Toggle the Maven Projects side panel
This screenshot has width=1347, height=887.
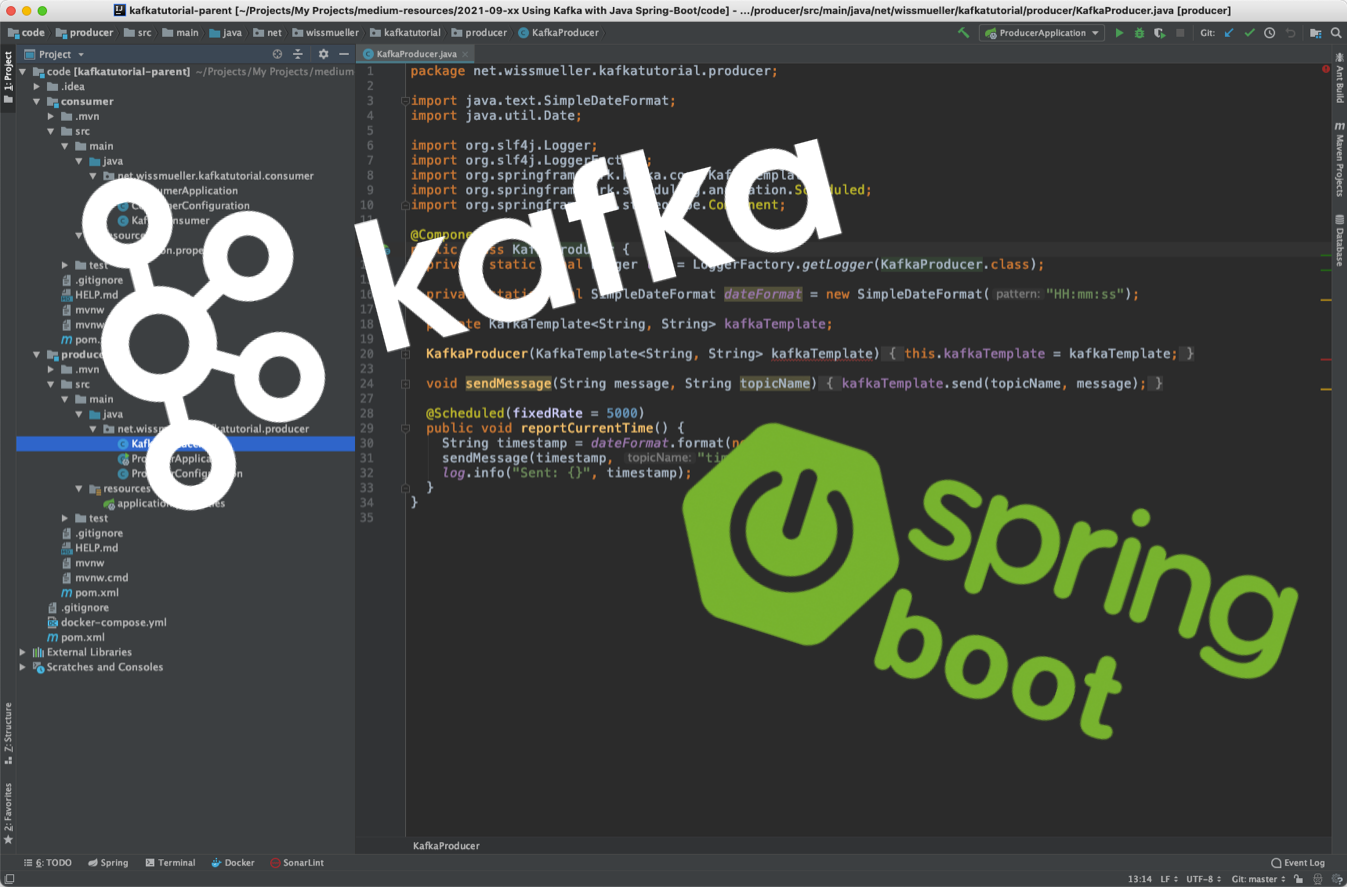[x=1338, y=158]
